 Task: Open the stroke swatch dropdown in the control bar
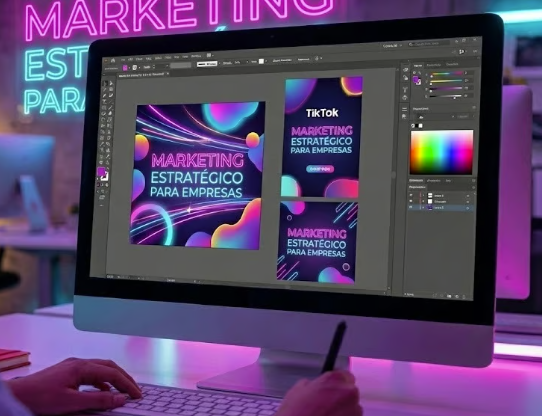[140, 68]
